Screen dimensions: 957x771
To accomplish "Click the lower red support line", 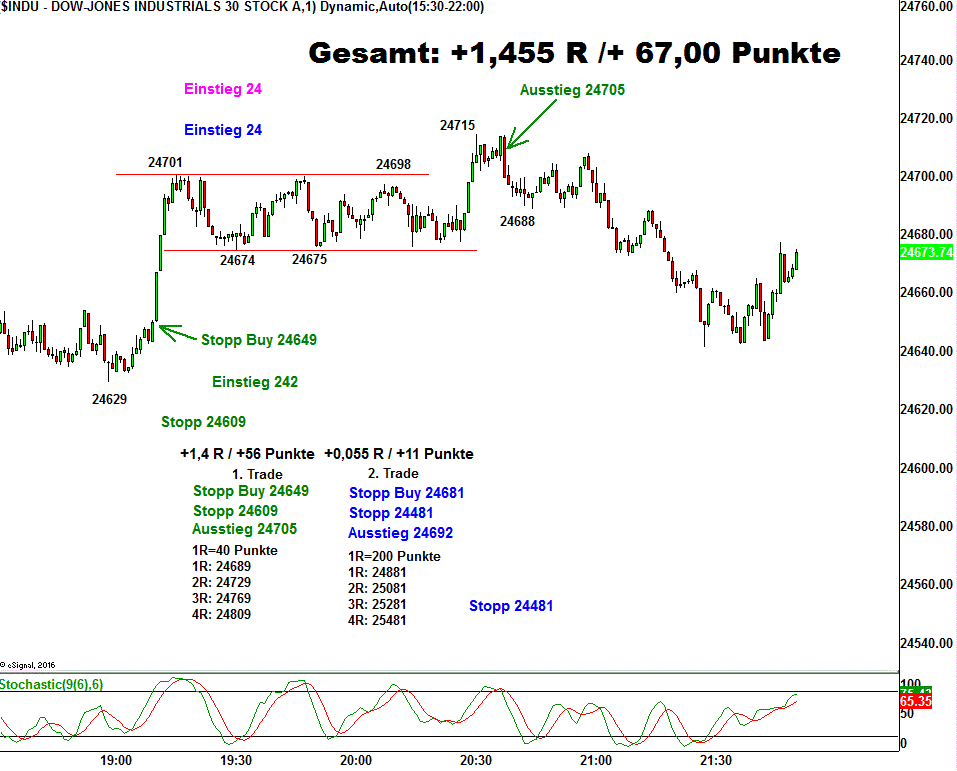I will point(320,250).
